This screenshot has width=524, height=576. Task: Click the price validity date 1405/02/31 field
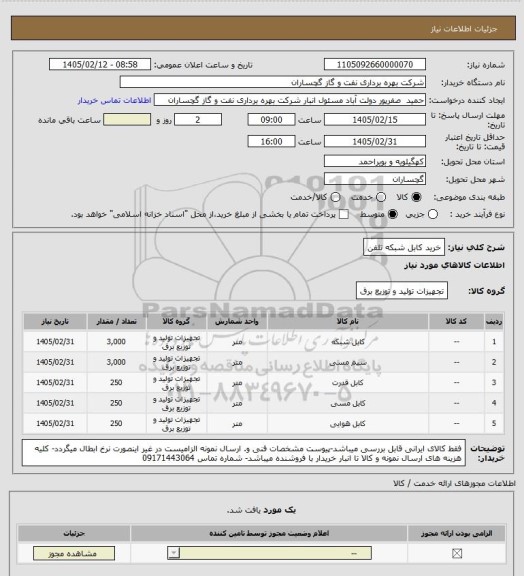[x=375, y=141]
